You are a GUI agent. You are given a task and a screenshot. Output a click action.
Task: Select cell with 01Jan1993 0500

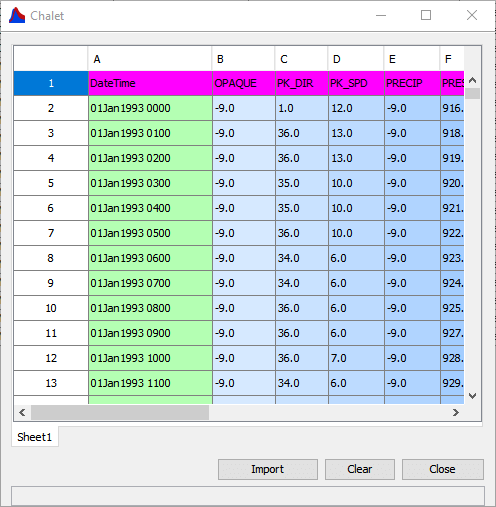coord(150,233)
